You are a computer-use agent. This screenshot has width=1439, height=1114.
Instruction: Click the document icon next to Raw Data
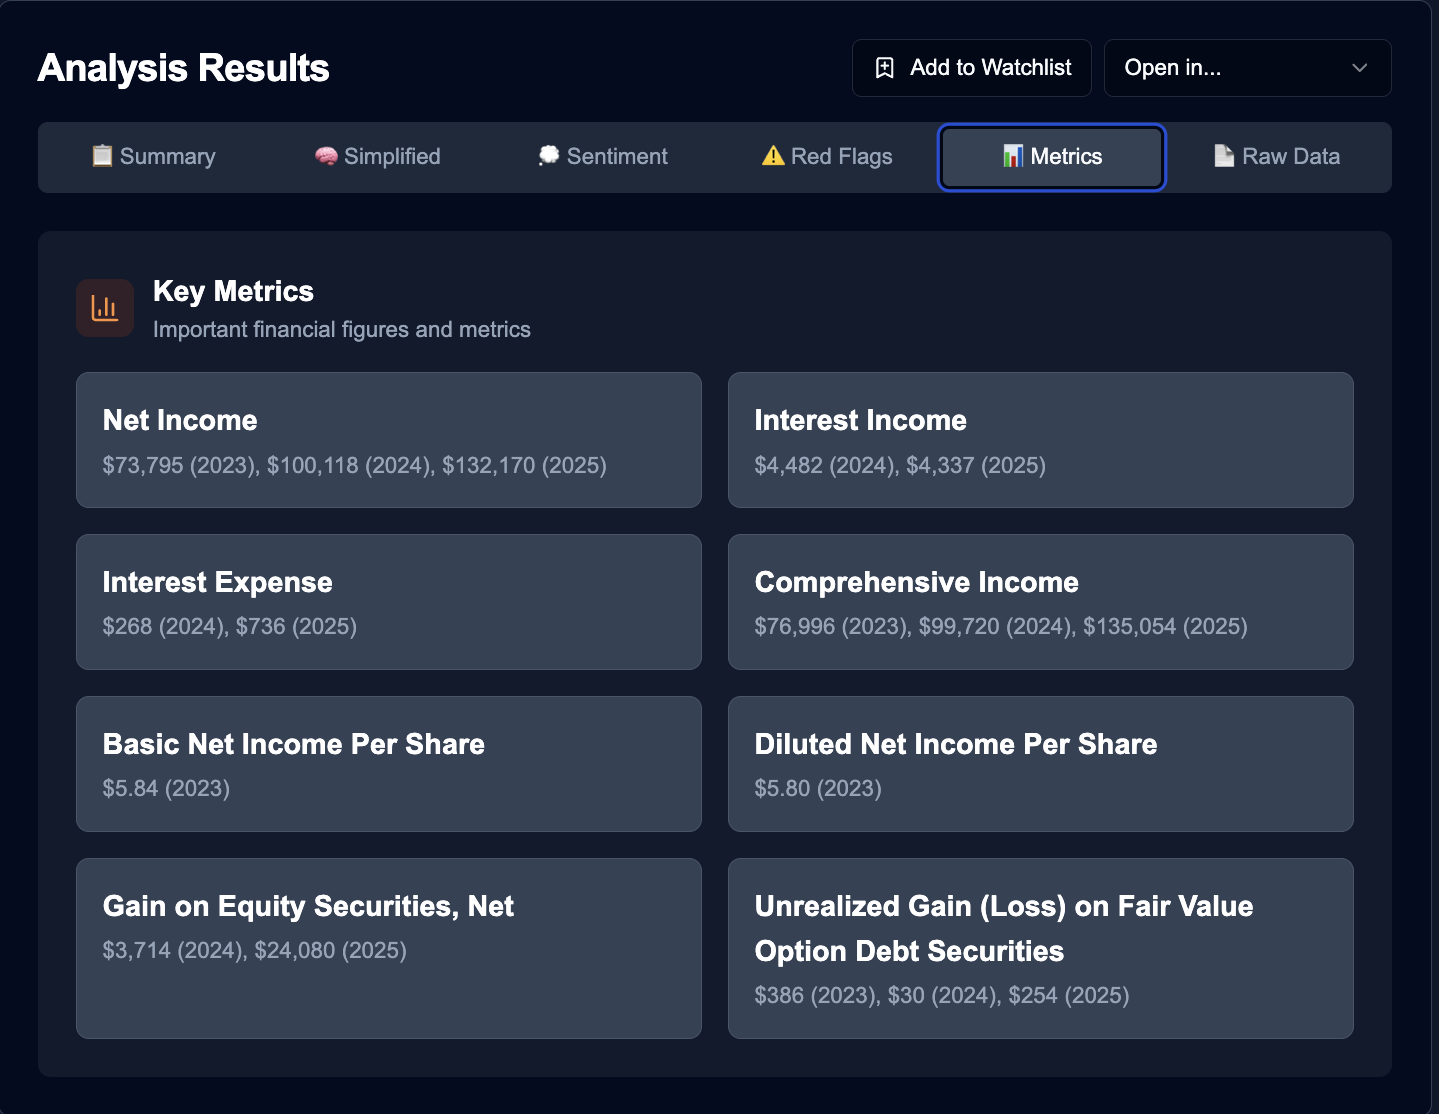tap(1223, 155)
